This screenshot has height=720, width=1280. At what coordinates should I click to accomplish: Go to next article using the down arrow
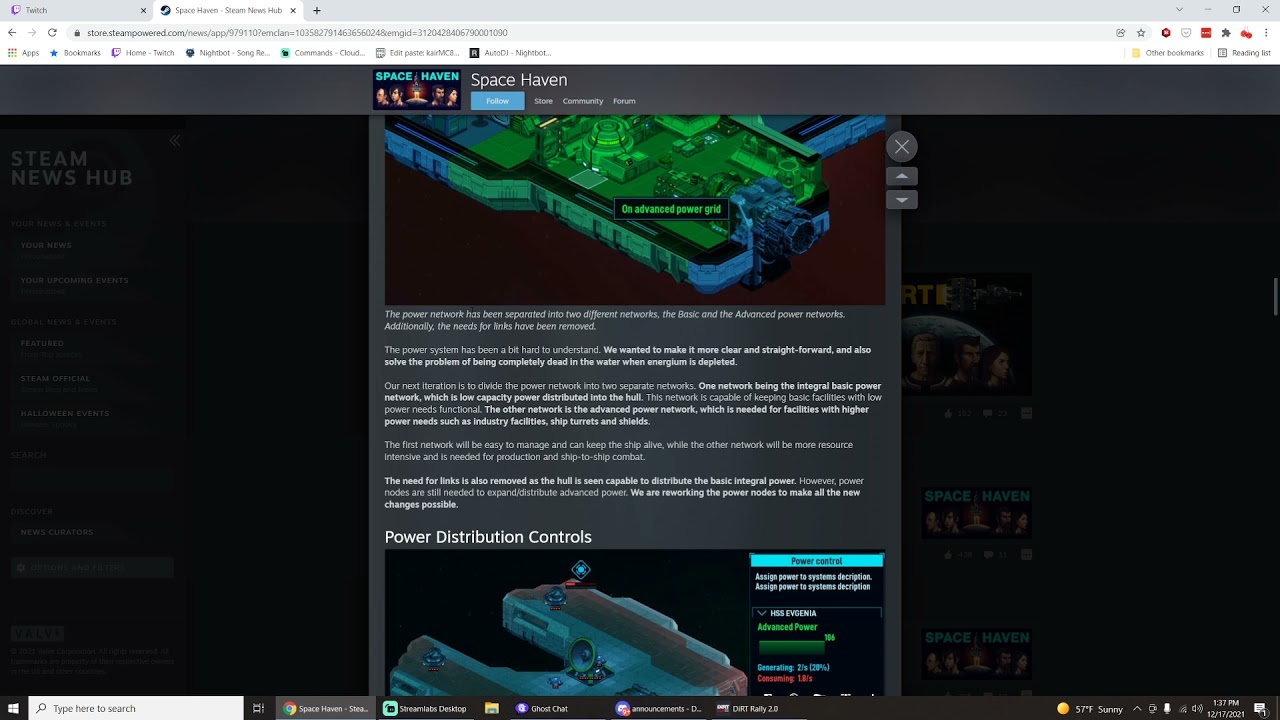coord(901,200)
